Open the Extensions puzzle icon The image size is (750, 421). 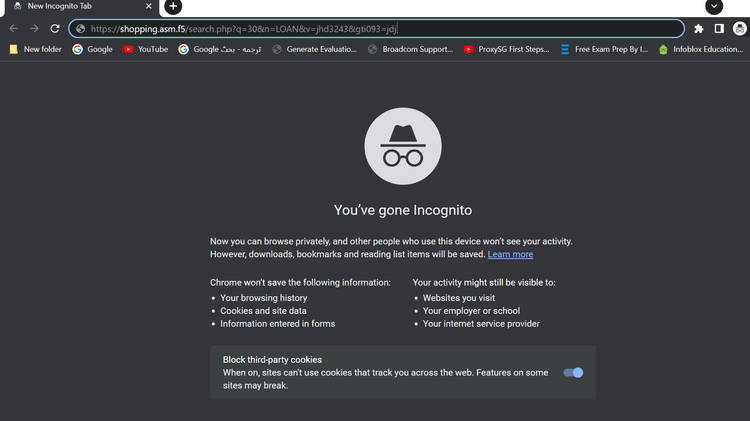pyautogui.click(x=699, y=29)
